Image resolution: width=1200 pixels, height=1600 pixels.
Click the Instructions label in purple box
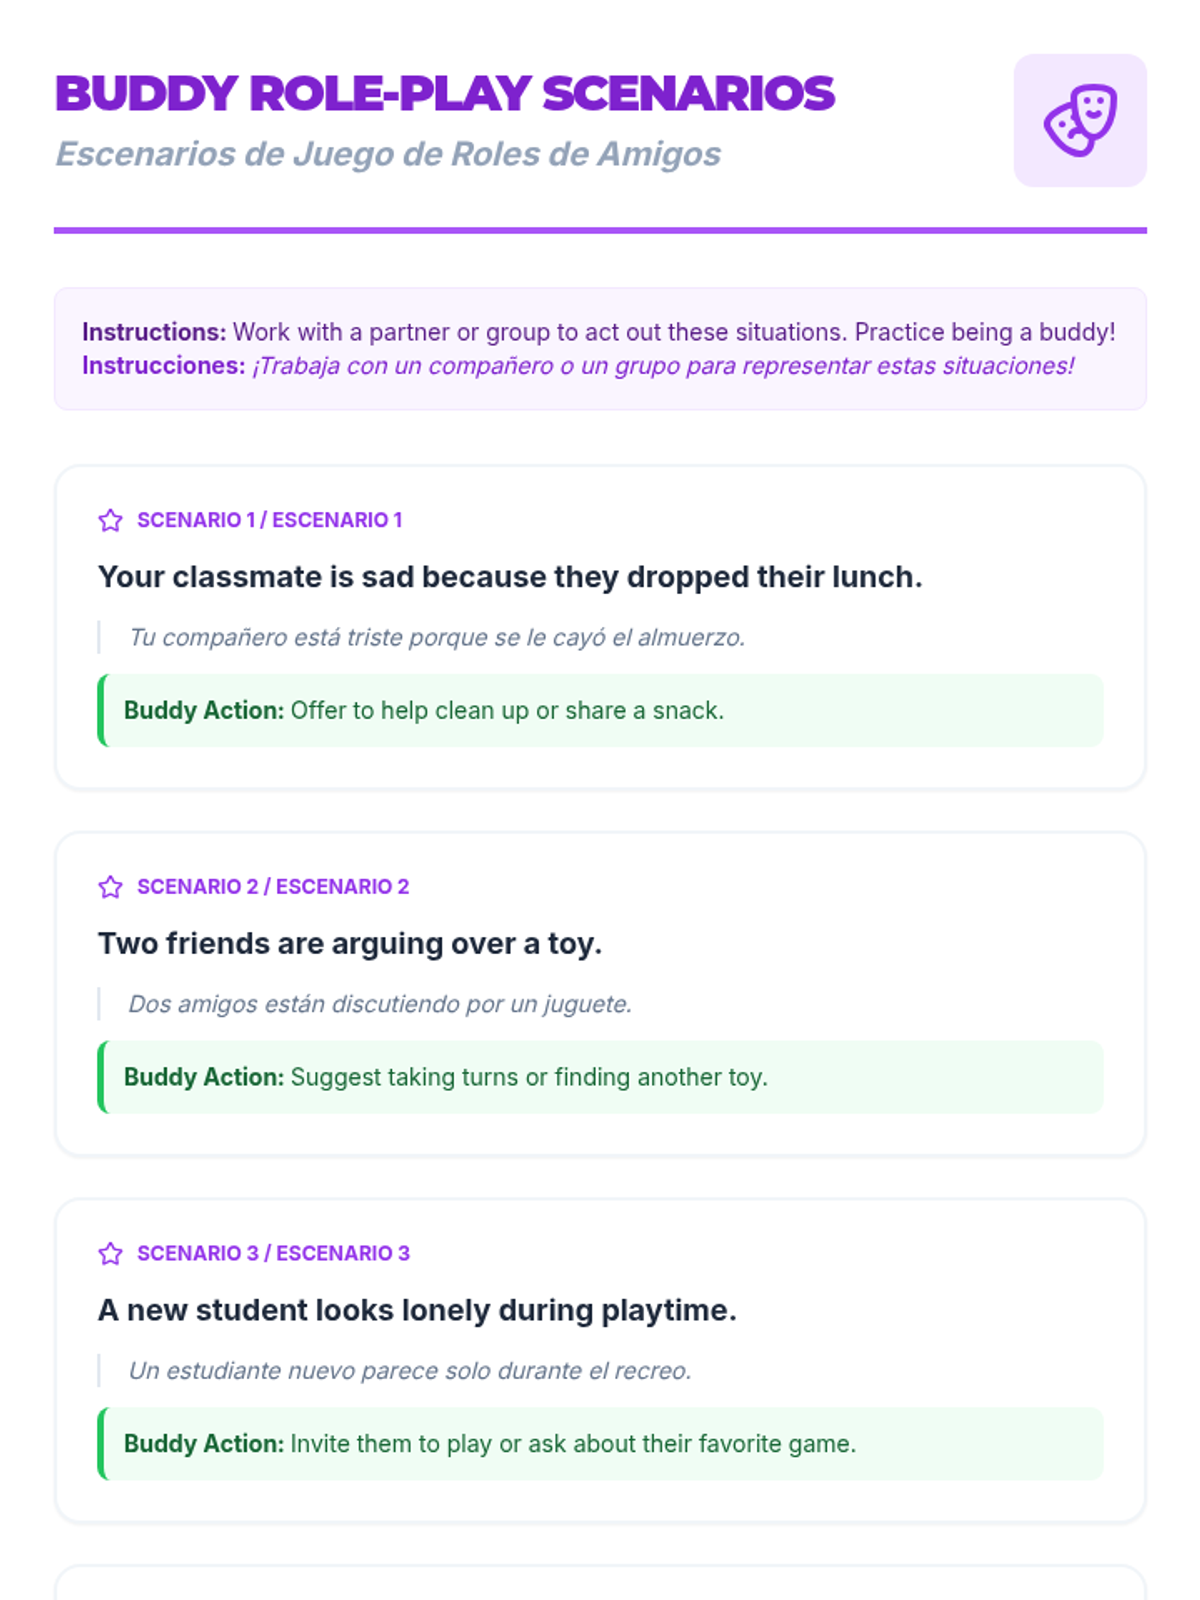coord(154,332)
